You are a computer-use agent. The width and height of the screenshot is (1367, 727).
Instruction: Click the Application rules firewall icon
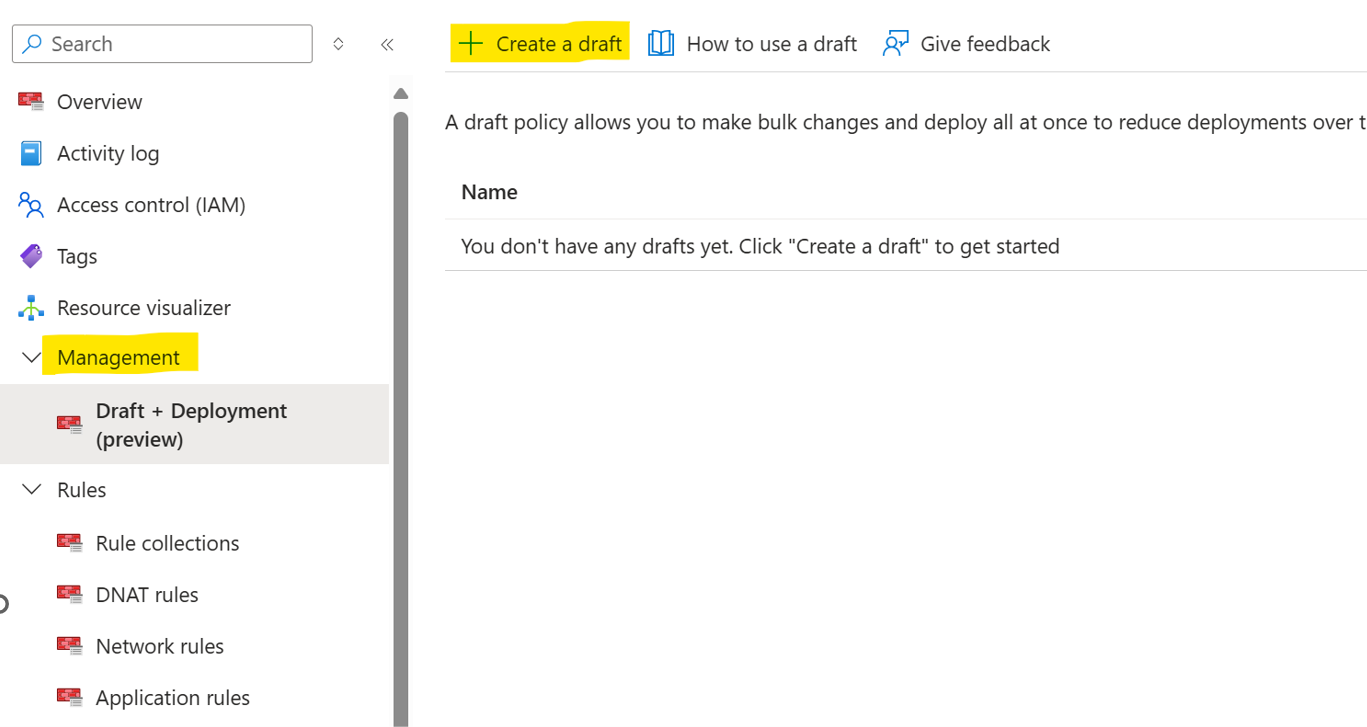(69, 697)
